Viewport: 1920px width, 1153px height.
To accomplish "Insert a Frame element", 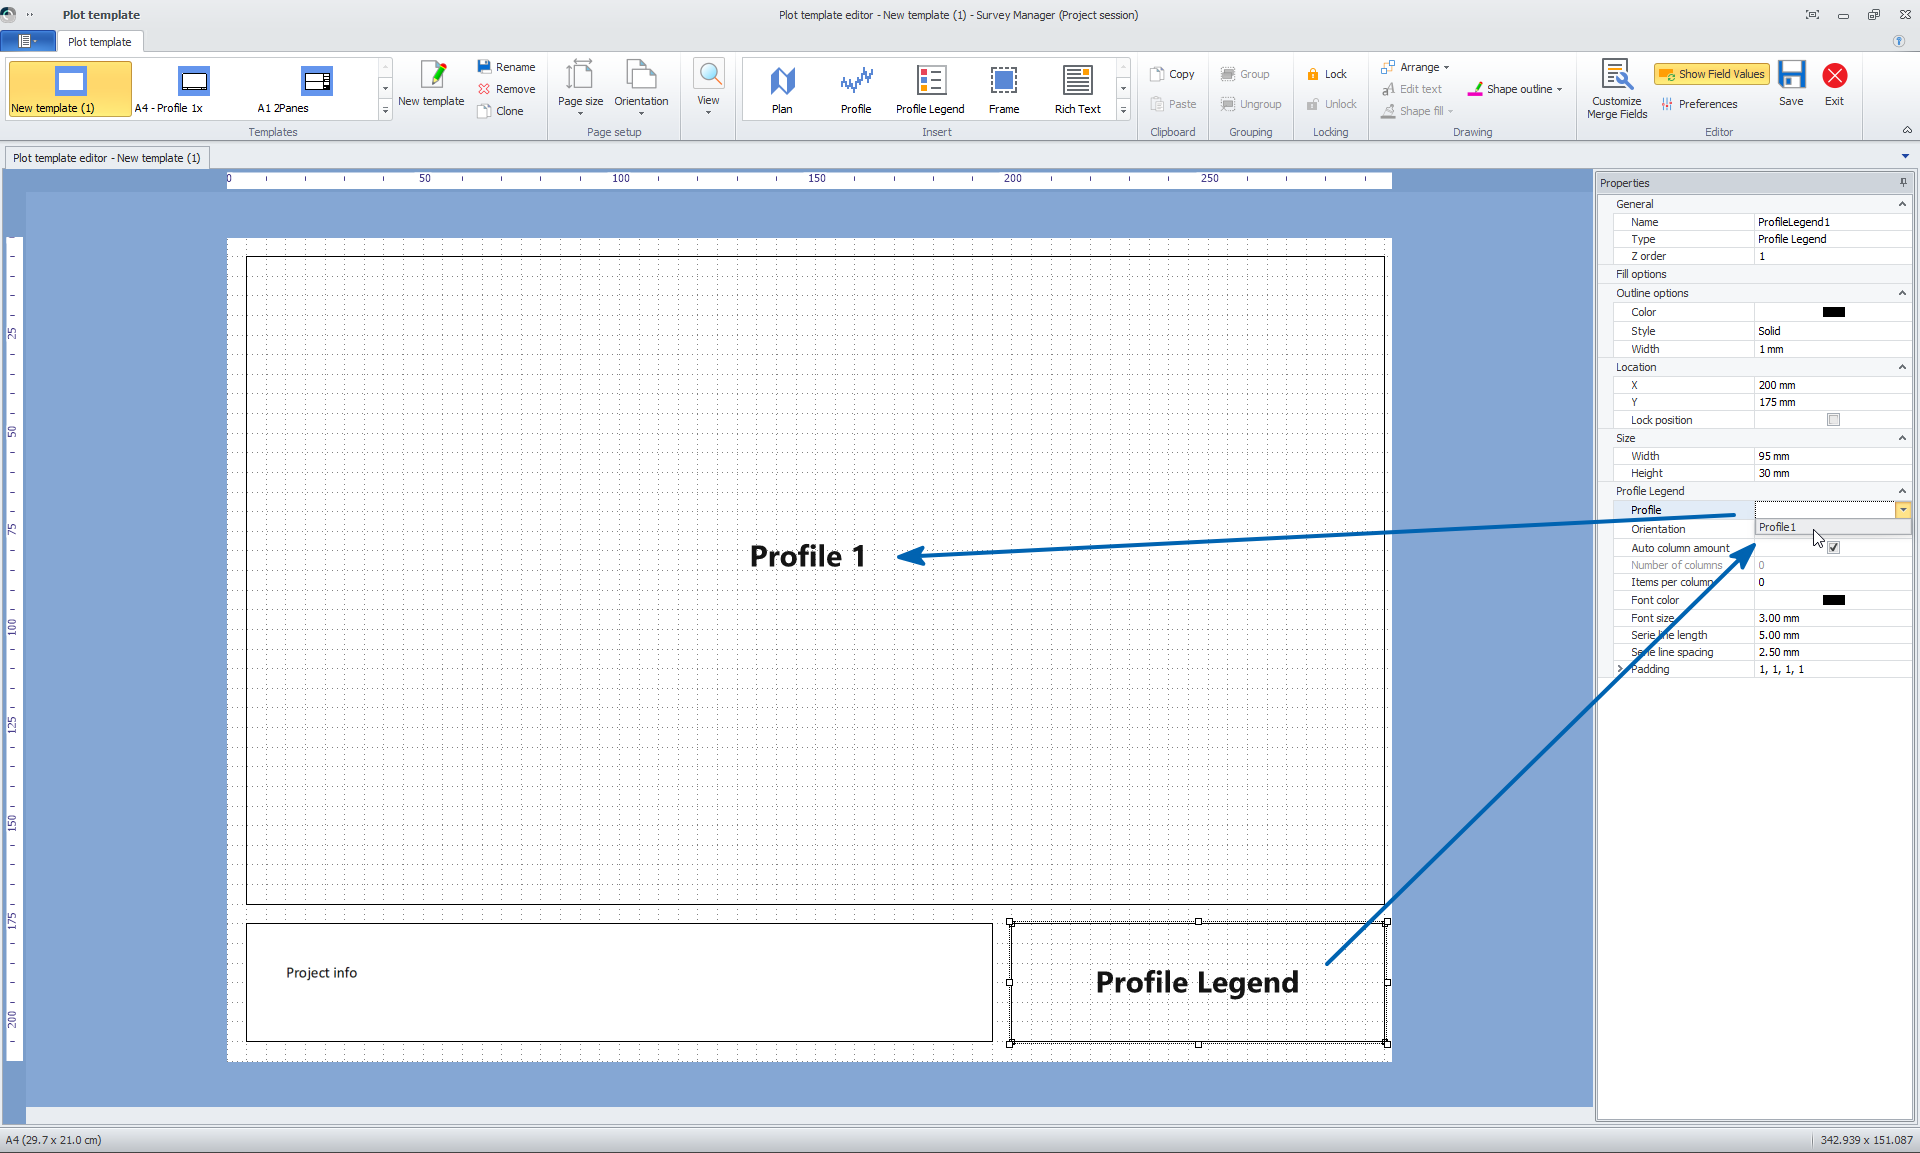I will [x=1004, y=89].
